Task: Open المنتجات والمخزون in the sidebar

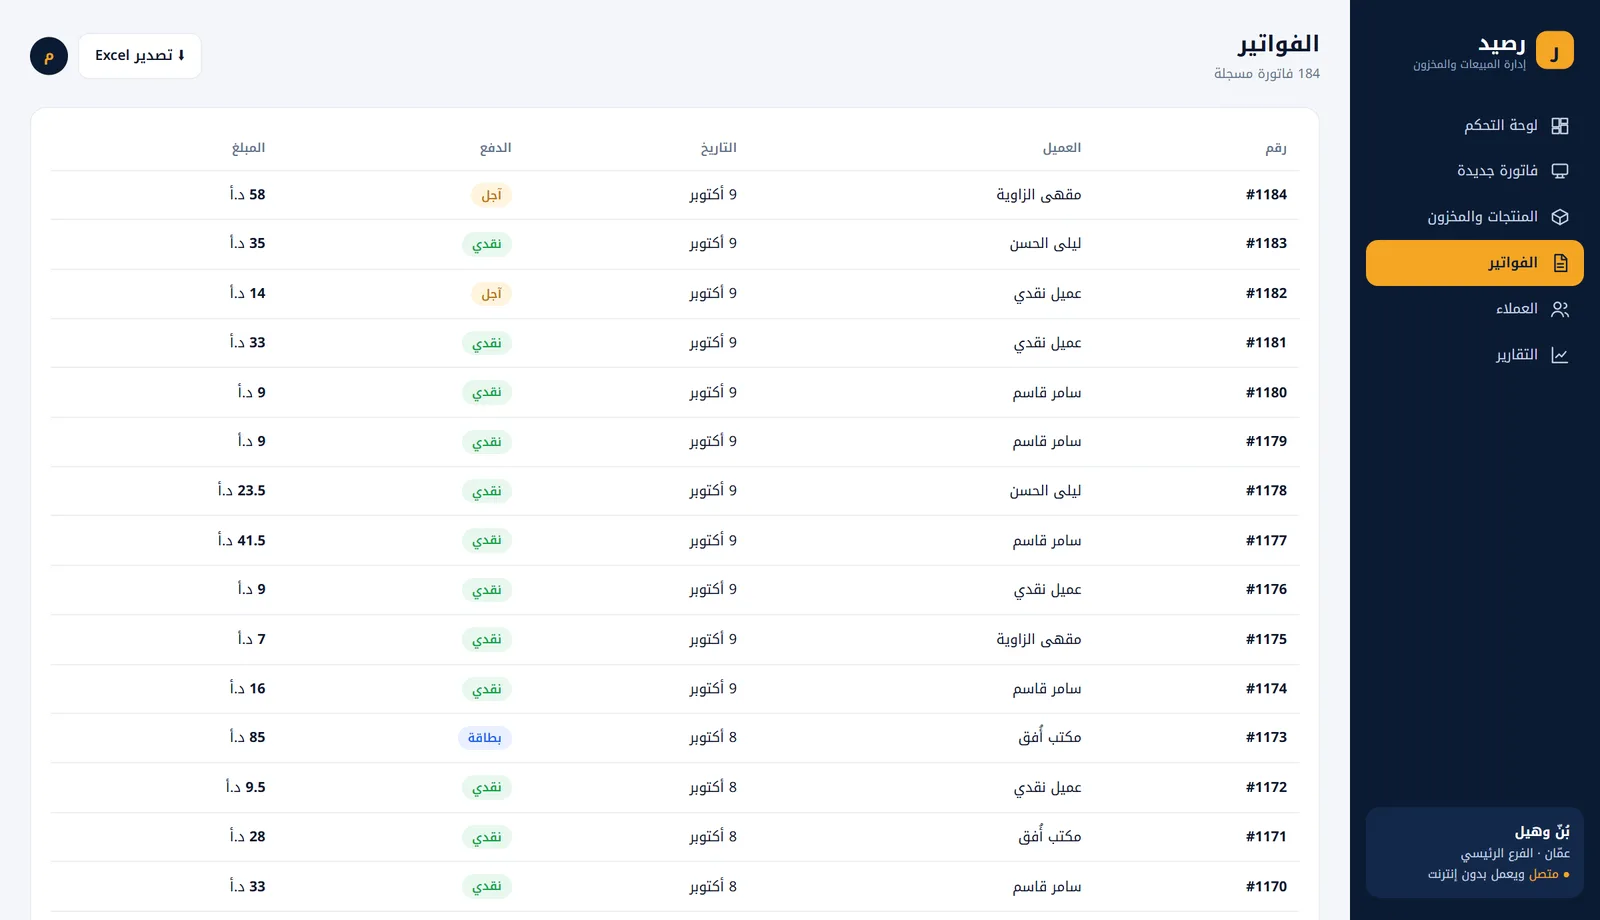Action: (x=1475, y=217)
